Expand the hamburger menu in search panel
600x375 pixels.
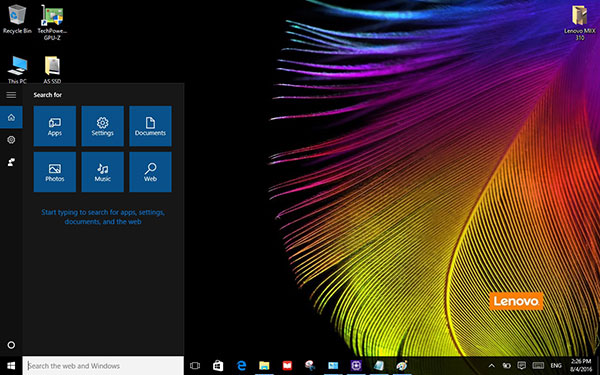11,95
